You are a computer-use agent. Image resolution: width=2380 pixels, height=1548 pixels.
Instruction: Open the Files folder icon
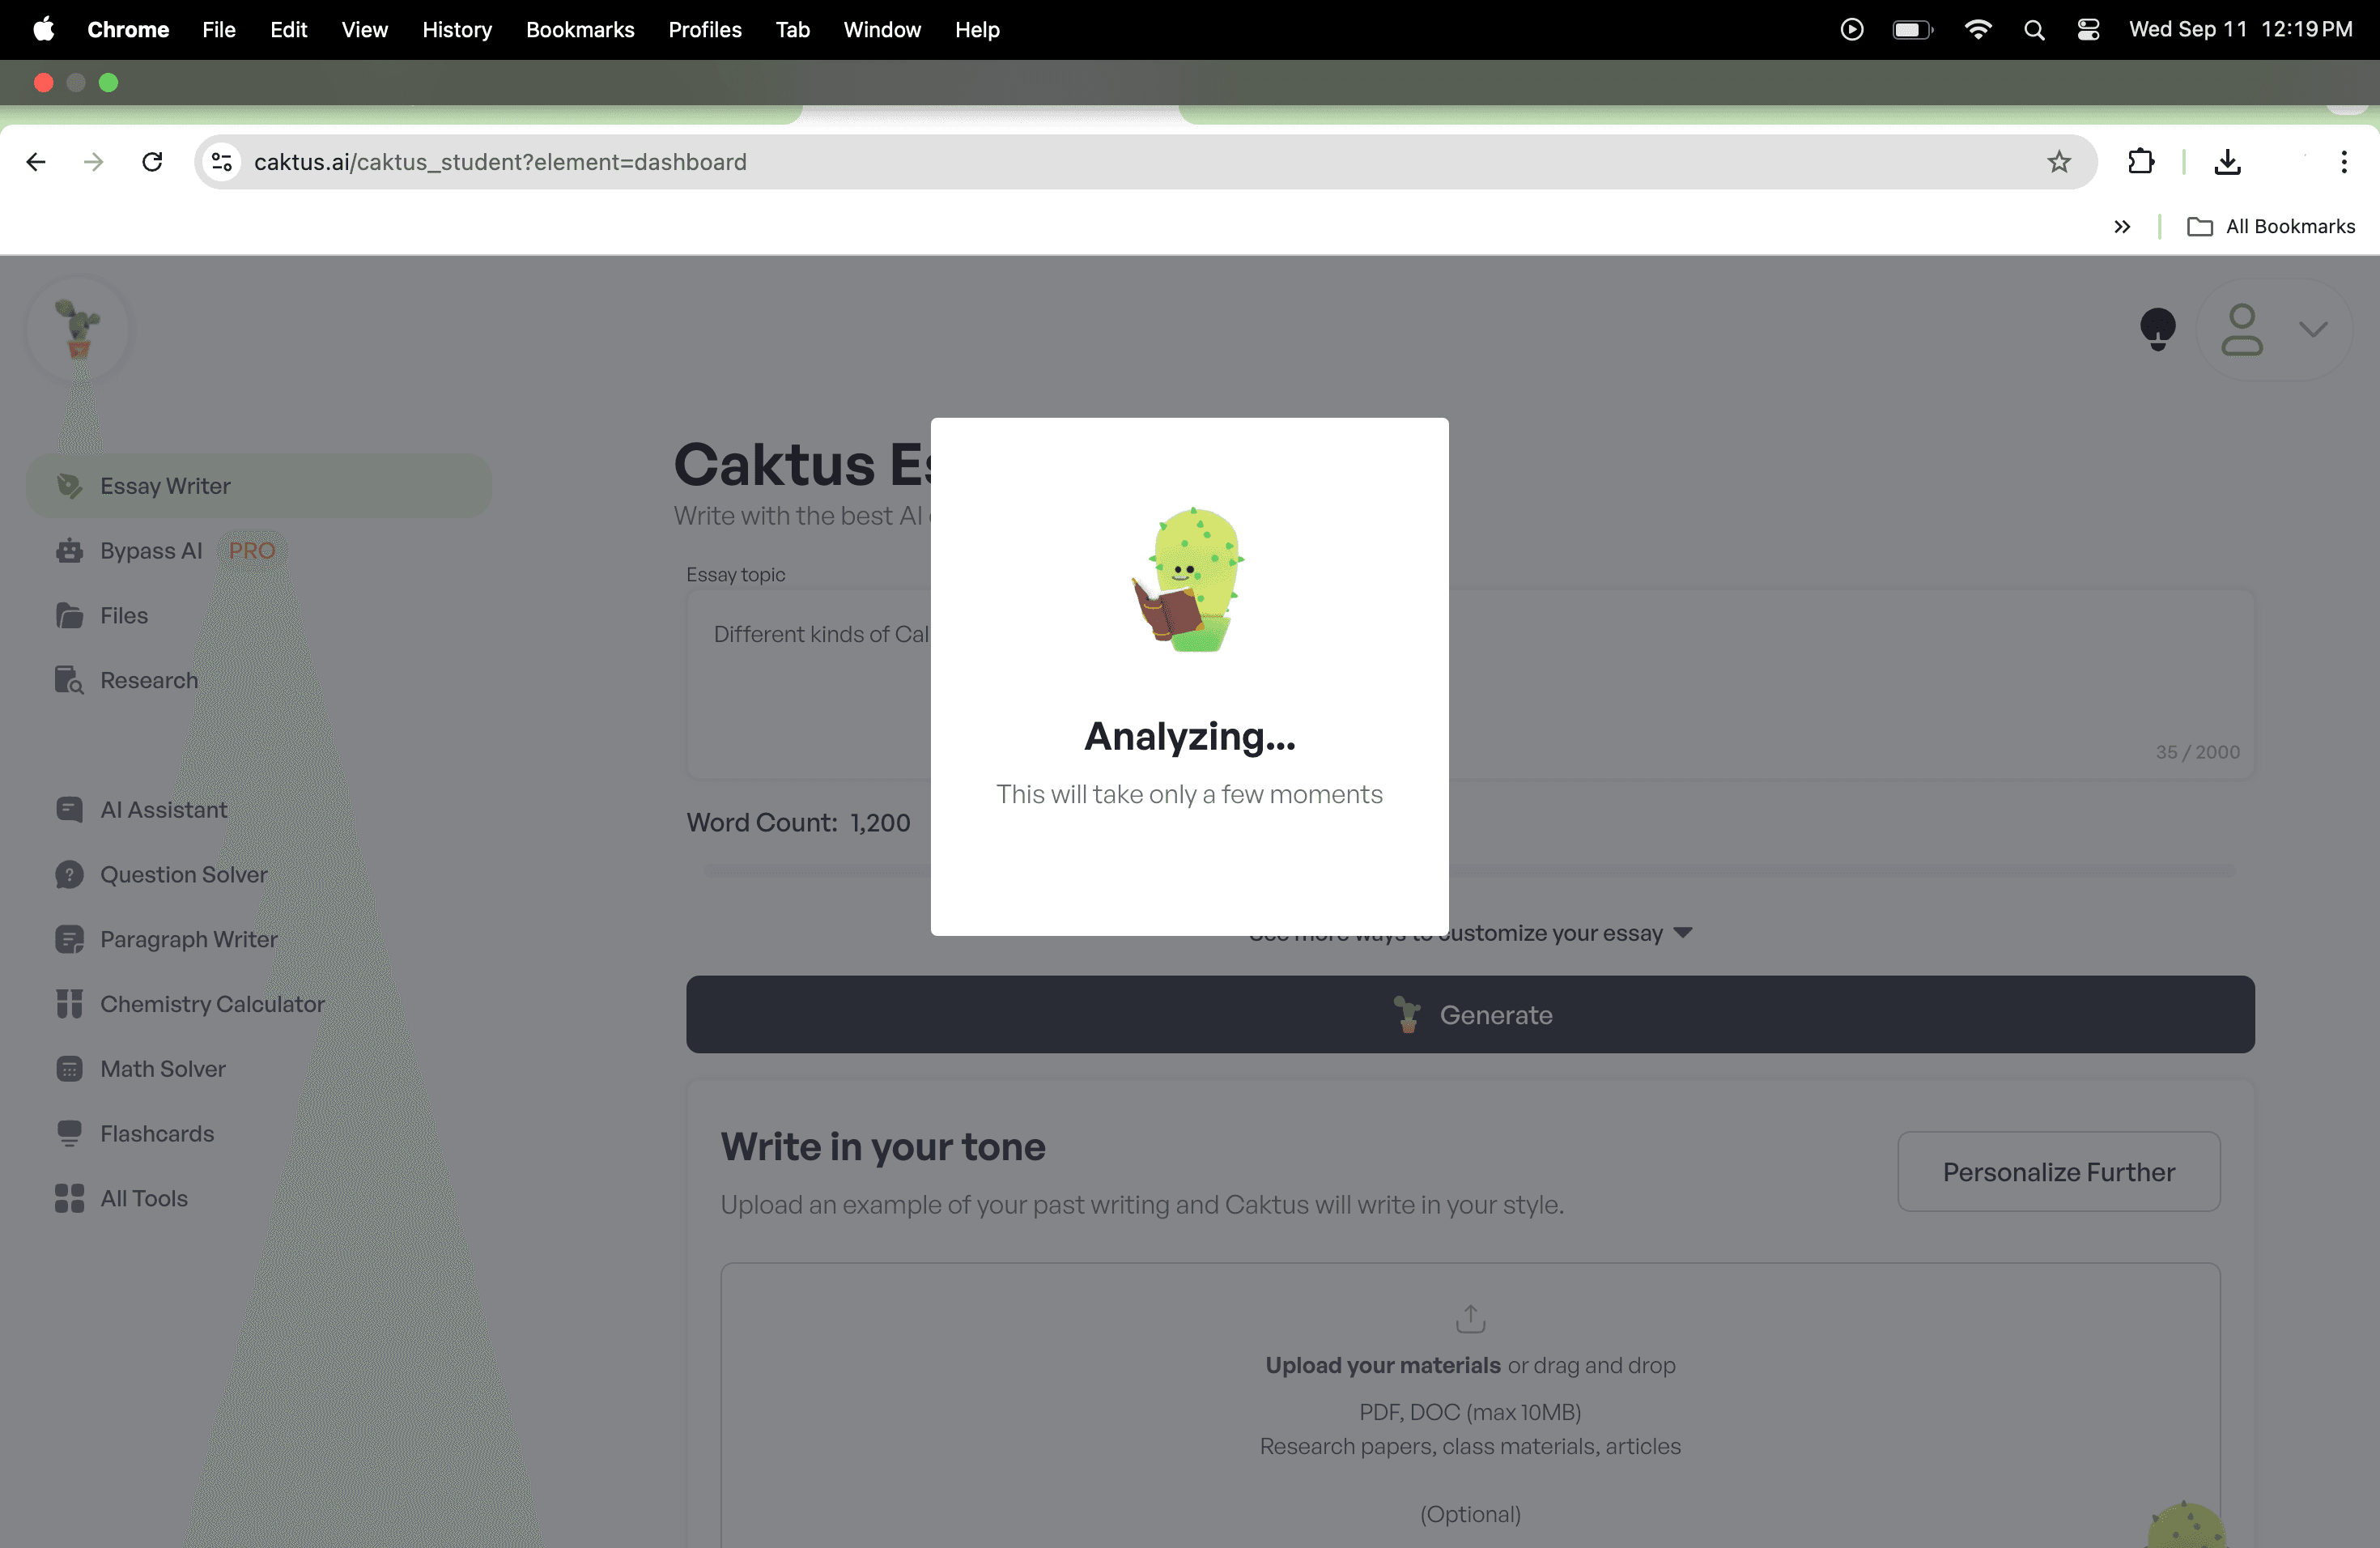69,616
